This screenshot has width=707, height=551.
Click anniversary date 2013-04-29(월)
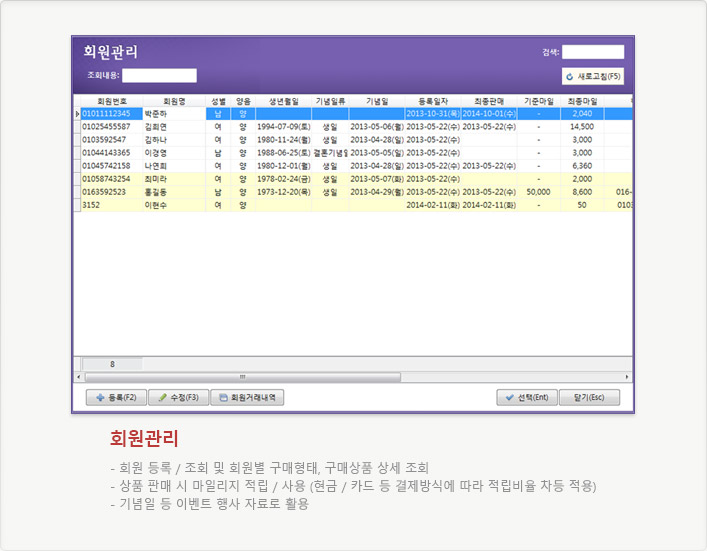377,192
